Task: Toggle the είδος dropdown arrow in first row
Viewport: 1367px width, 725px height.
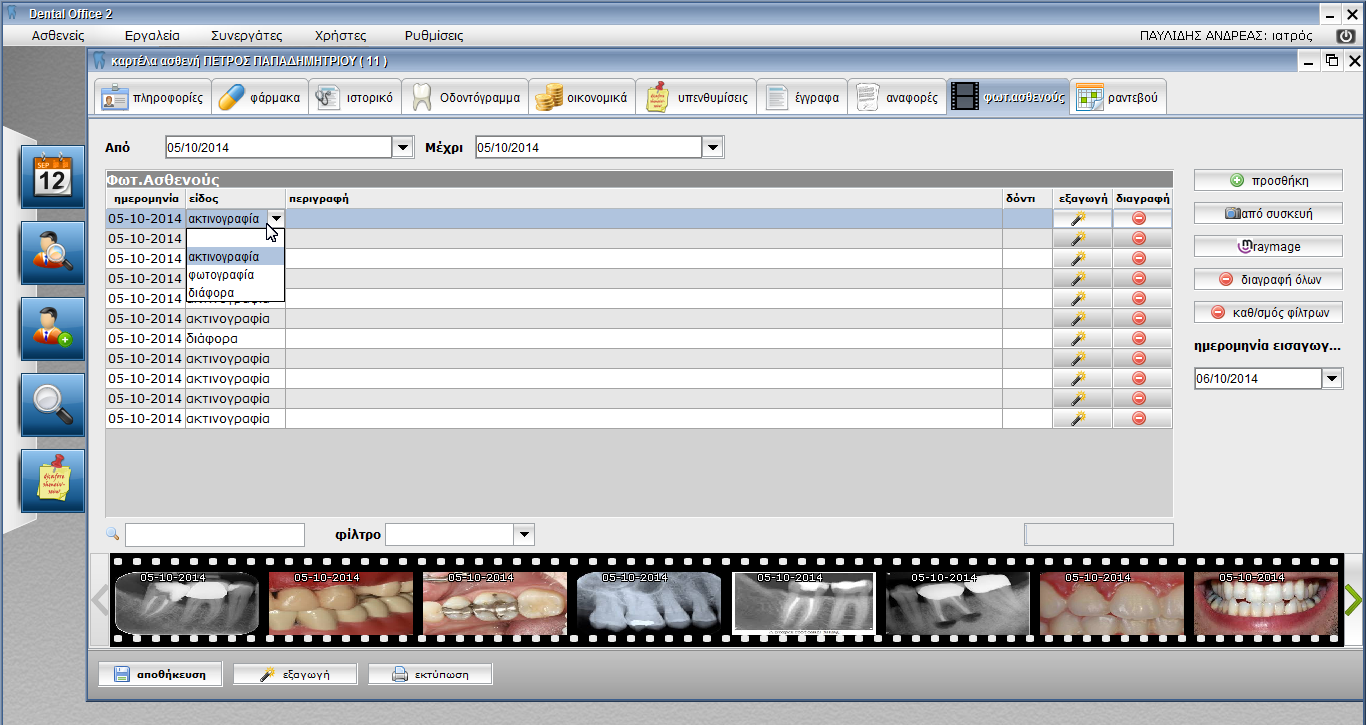Action: [276, 219]
